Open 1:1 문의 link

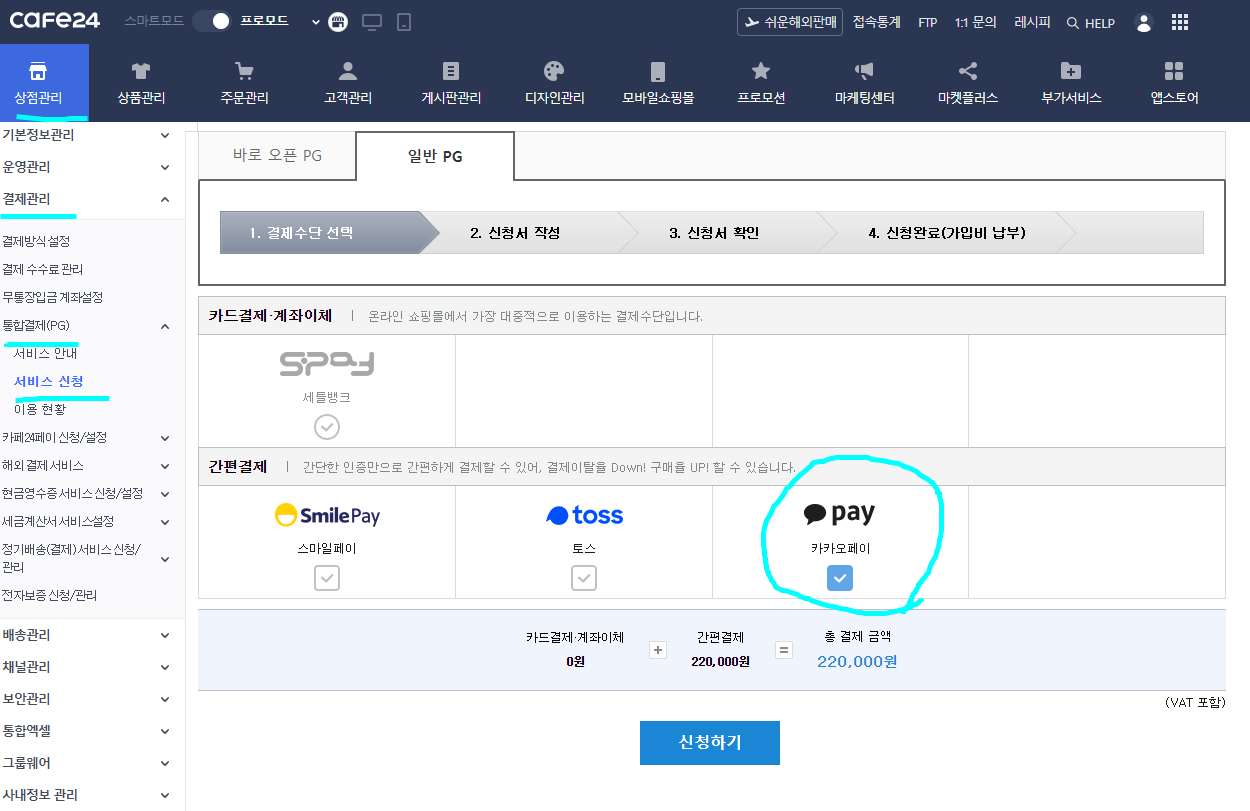coord(976,22)
